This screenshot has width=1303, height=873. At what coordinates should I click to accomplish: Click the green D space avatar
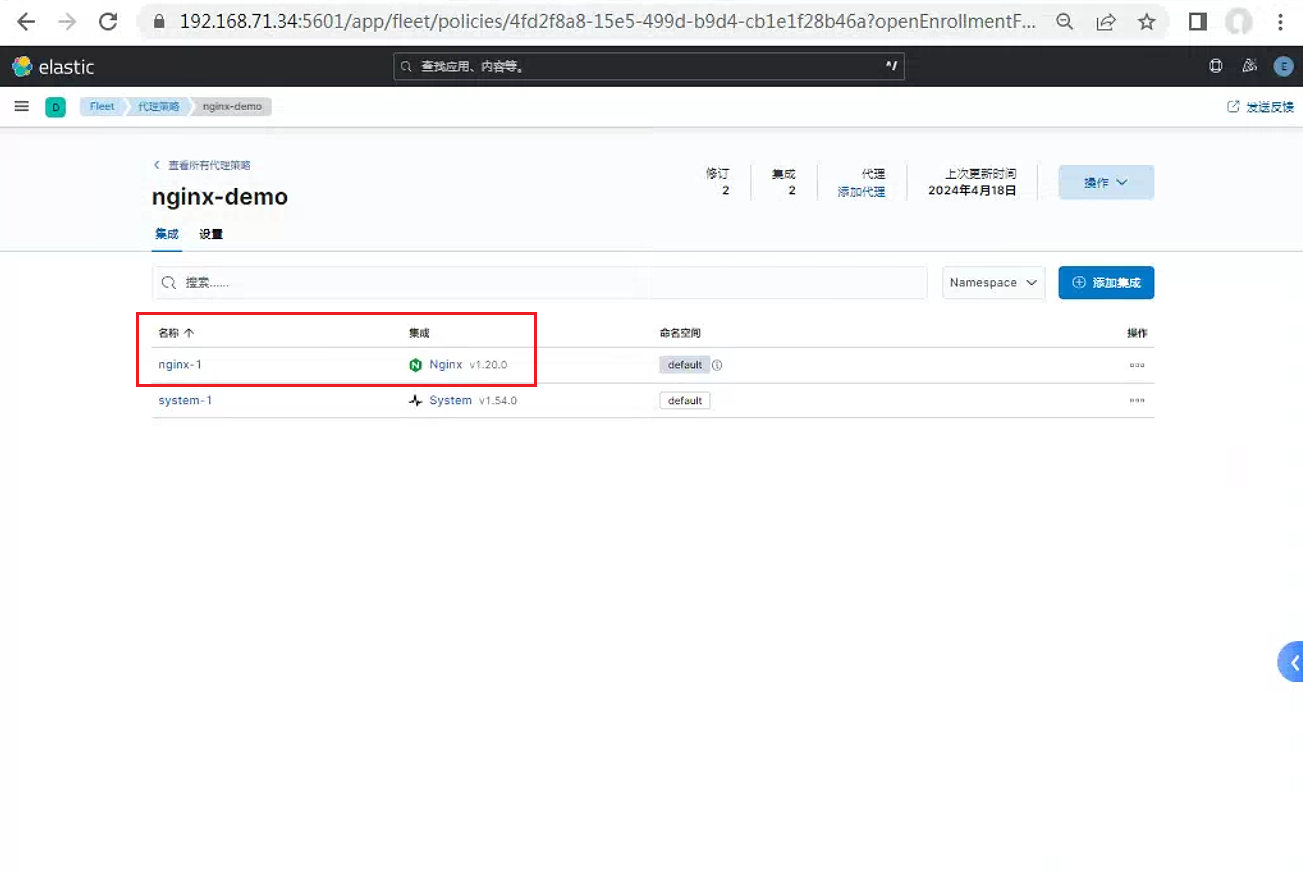click(x=55, y=107)
